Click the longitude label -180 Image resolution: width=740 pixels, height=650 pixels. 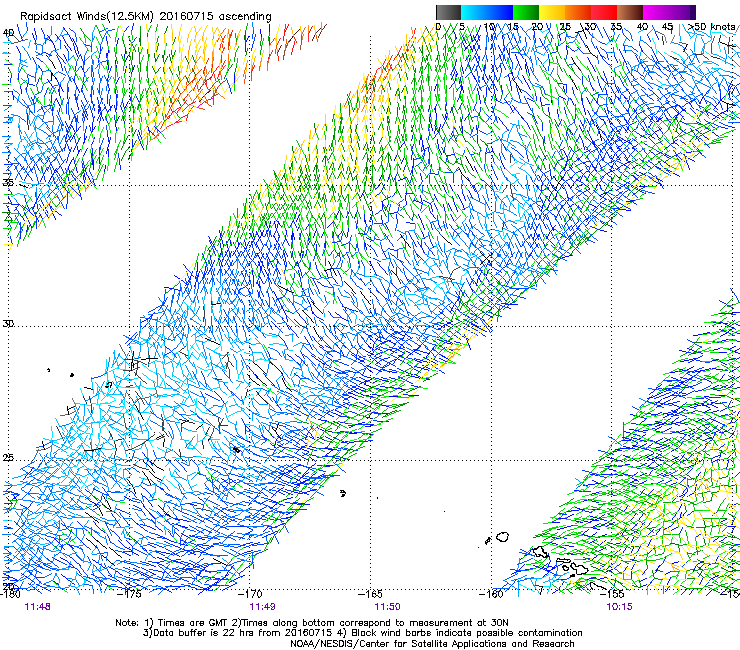pyautogui.click(x=10, y=594)
